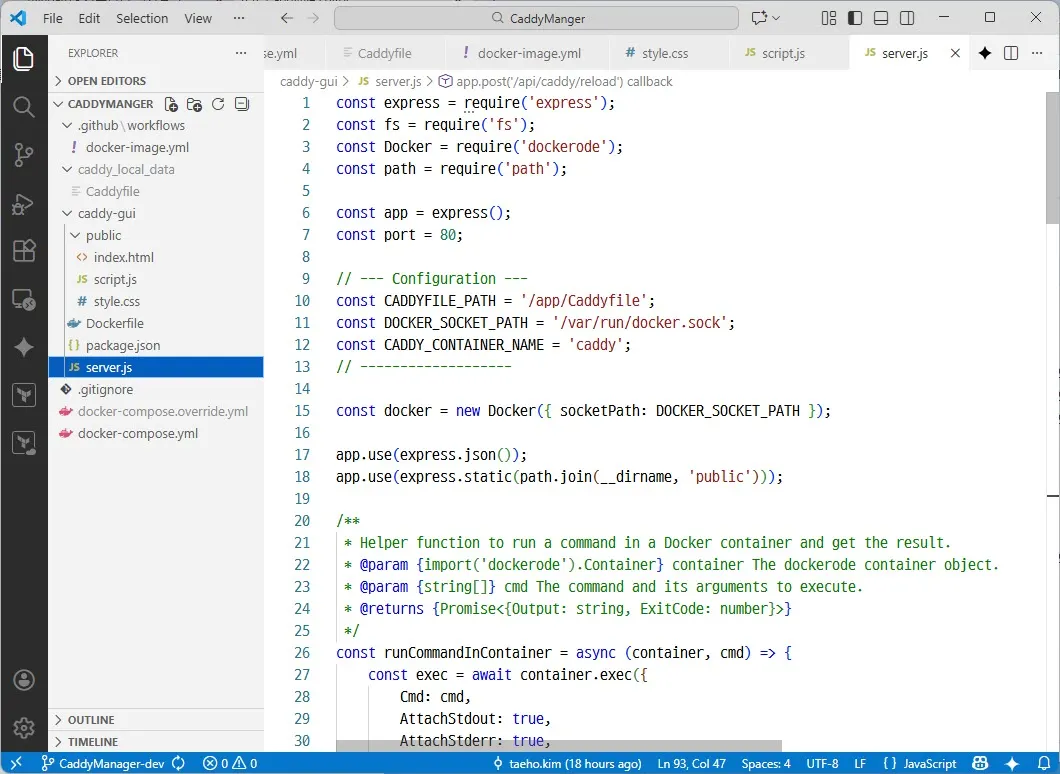Click the horizontal editor scrollbar thumb

pyautogui.click(x=558, y=746)
